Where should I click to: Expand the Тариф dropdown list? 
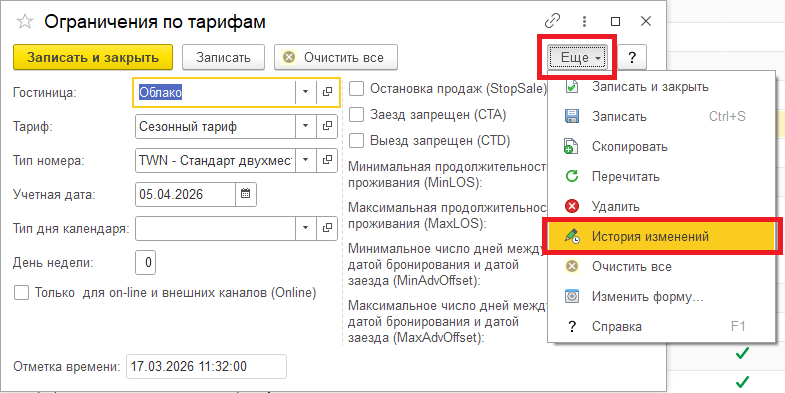[305, 126]
